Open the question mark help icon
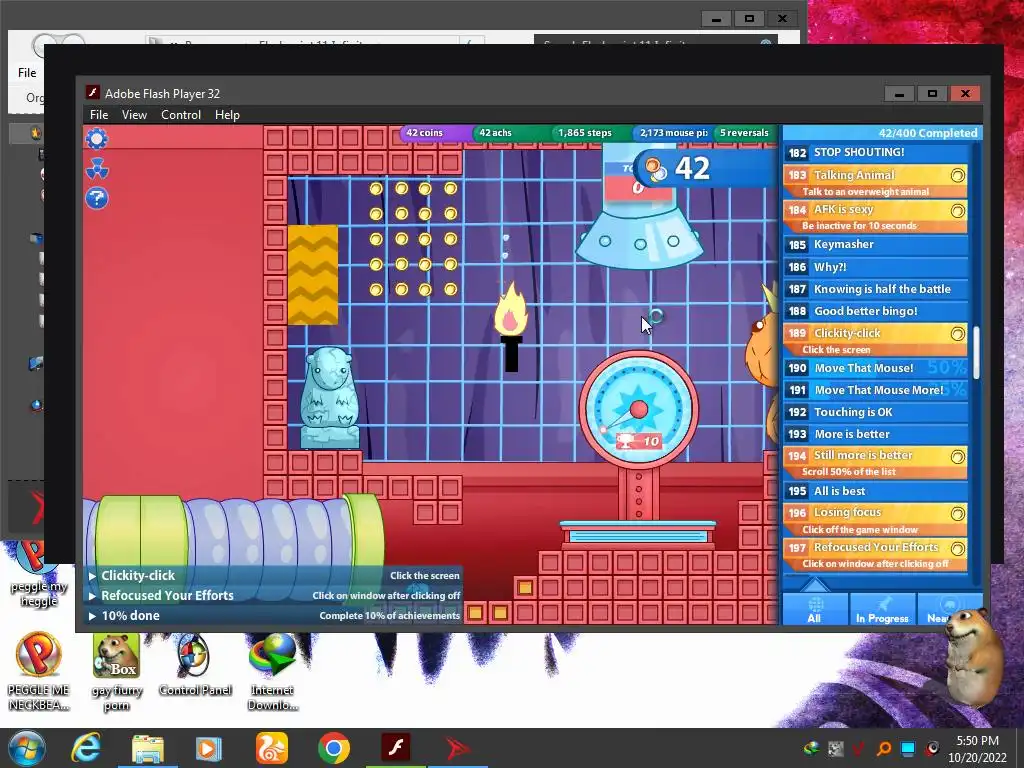Screen dimensions: 1024x768 tap(97, 199)
